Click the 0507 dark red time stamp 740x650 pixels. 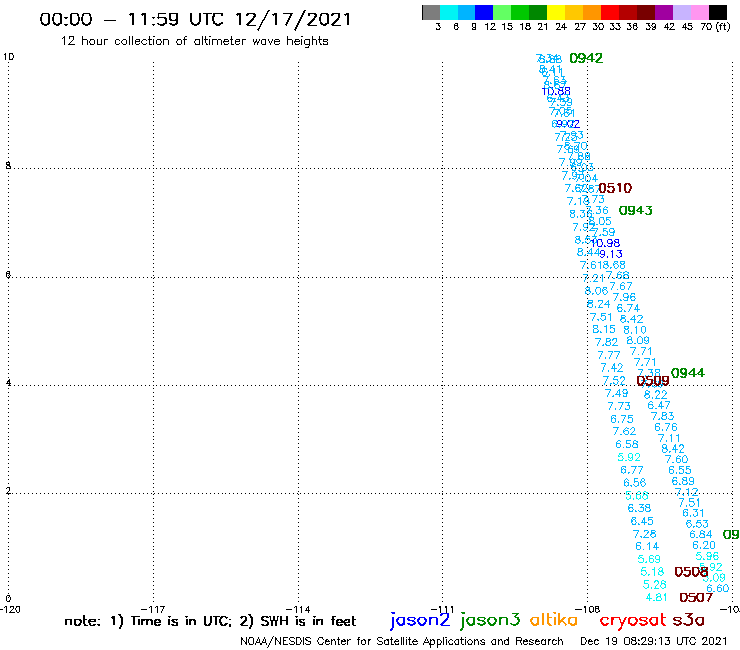(x=696, y=597)
